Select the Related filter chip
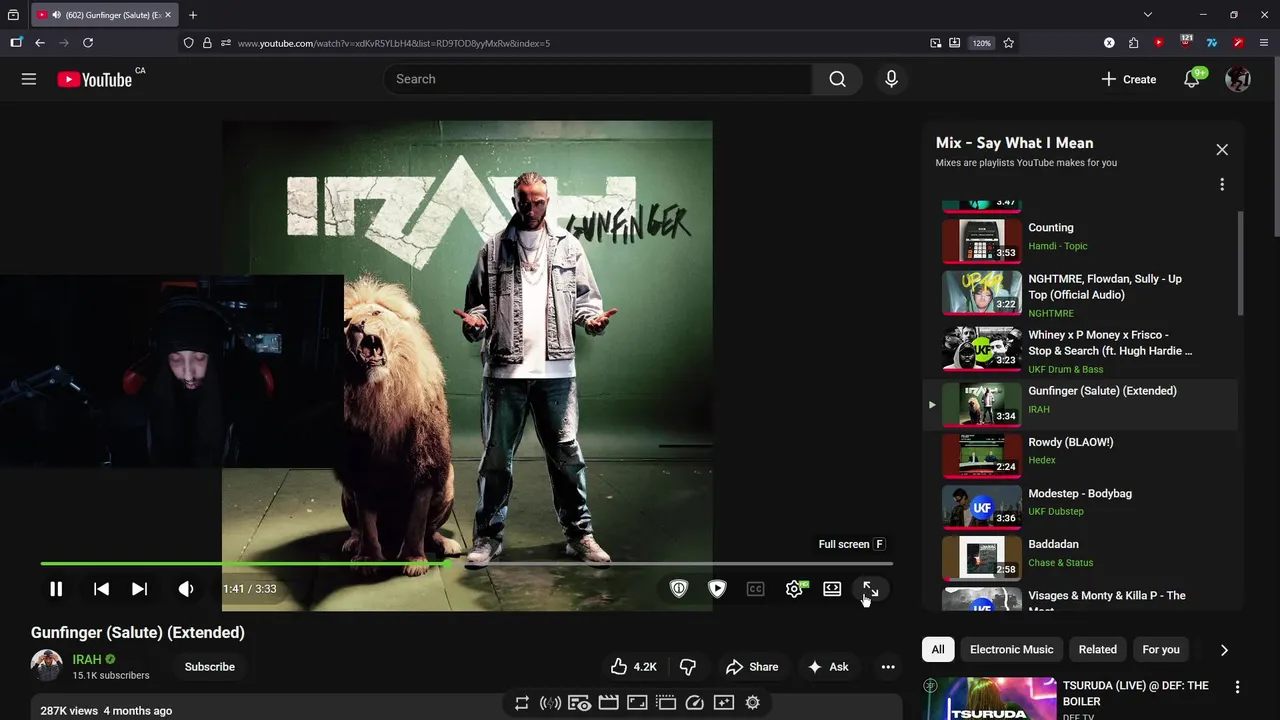This screenshot has width=1280, height=720. 1097,649
